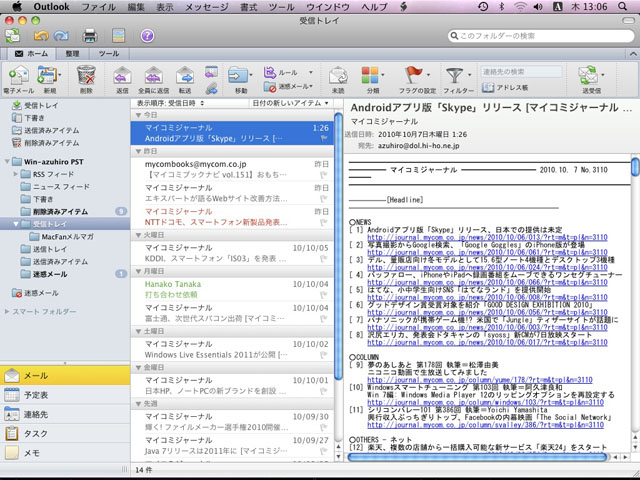Open the ツール menu in menu bar
Image resolution: width=640 pixels, height=480 pixels.
[282, 7]
